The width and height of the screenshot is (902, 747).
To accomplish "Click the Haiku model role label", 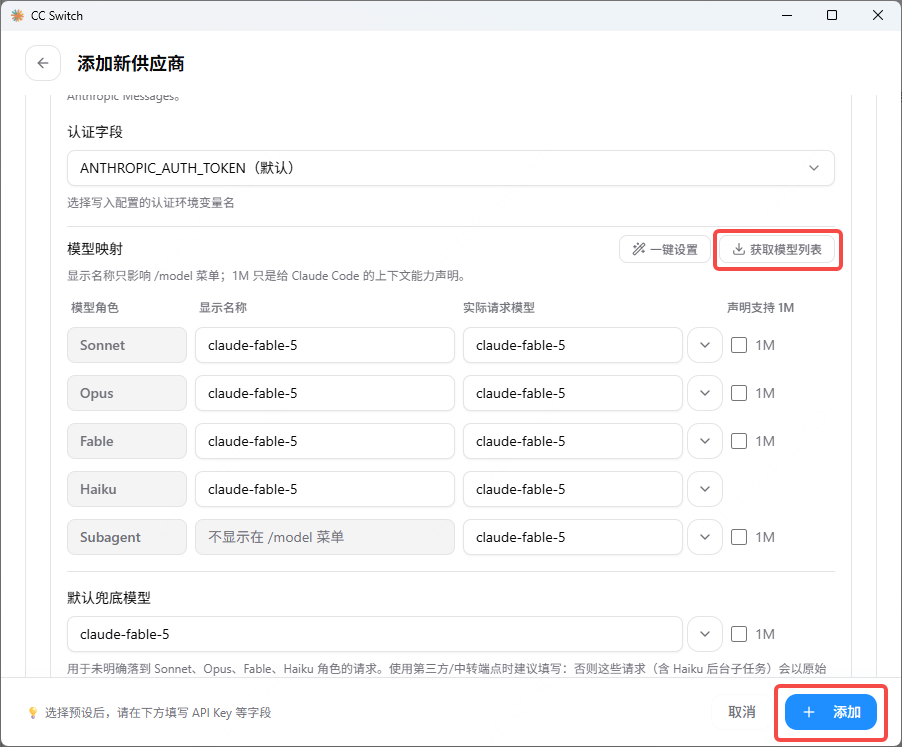I will [x=127, y=489].
